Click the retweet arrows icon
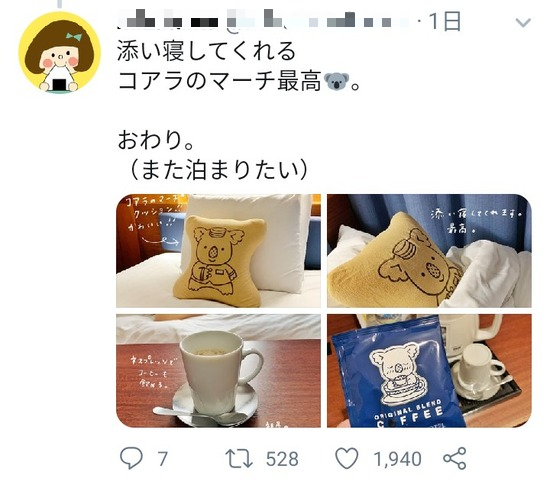This screenshot has width=550, height=488. coord(239,459)
